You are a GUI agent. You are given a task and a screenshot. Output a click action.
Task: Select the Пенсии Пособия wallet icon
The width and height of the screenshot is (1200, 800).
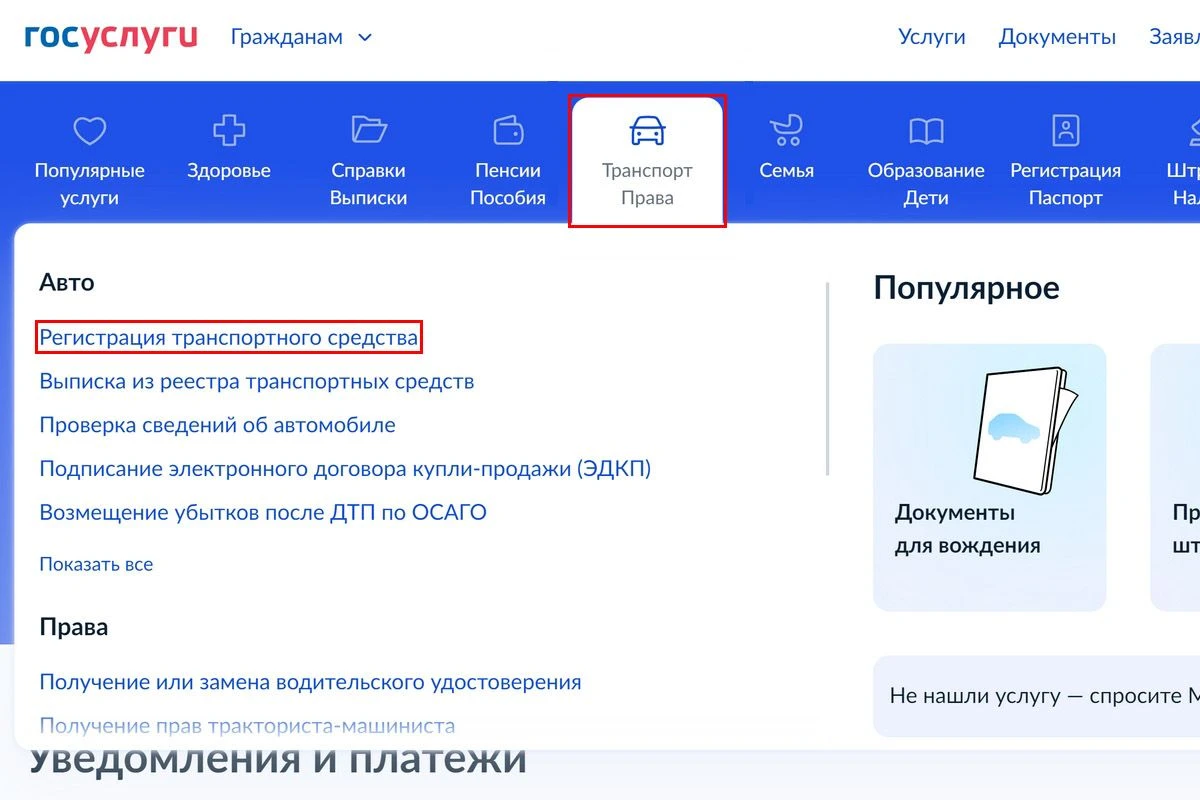508,130
